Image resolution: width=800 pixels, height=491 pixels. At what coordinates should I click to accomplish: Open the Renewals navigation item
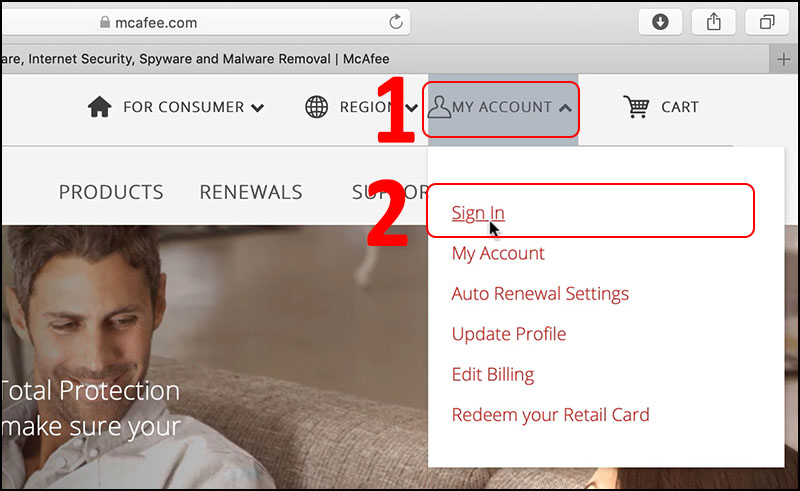tap(250, 192)
